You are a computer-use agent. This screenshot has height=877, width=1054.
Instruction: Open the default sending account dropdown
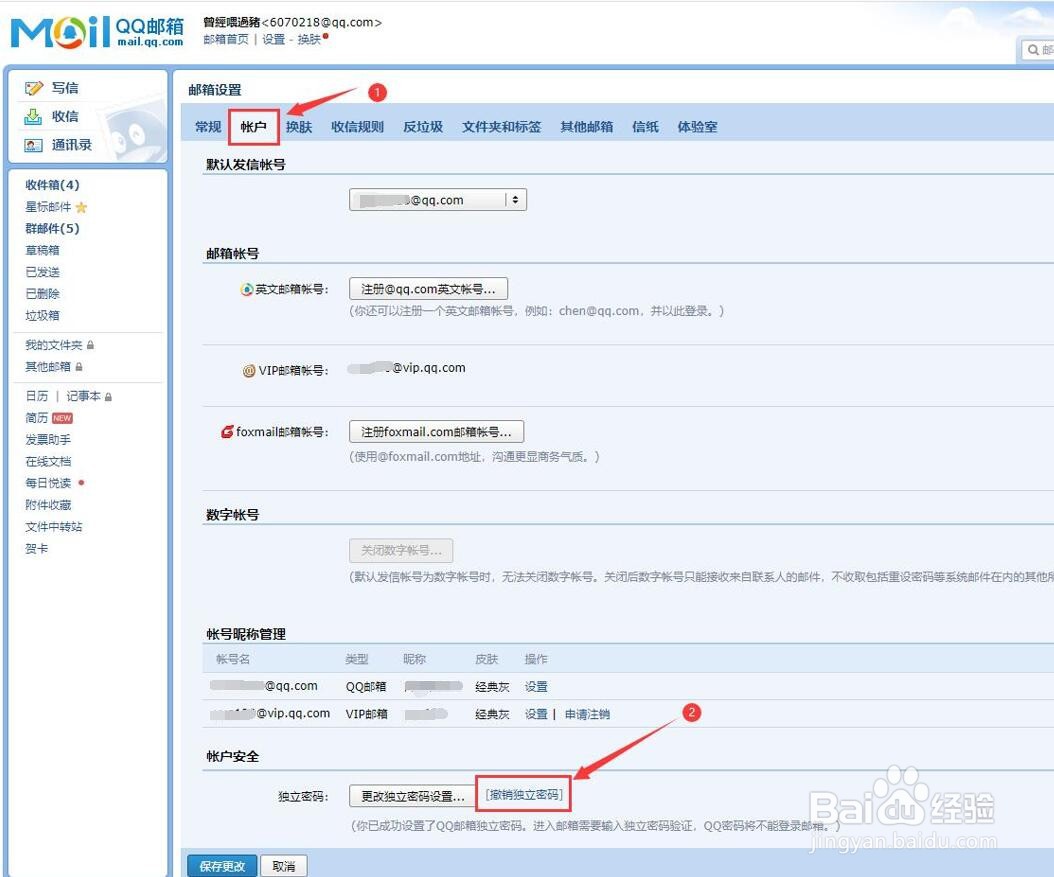[x=516, y=199]
